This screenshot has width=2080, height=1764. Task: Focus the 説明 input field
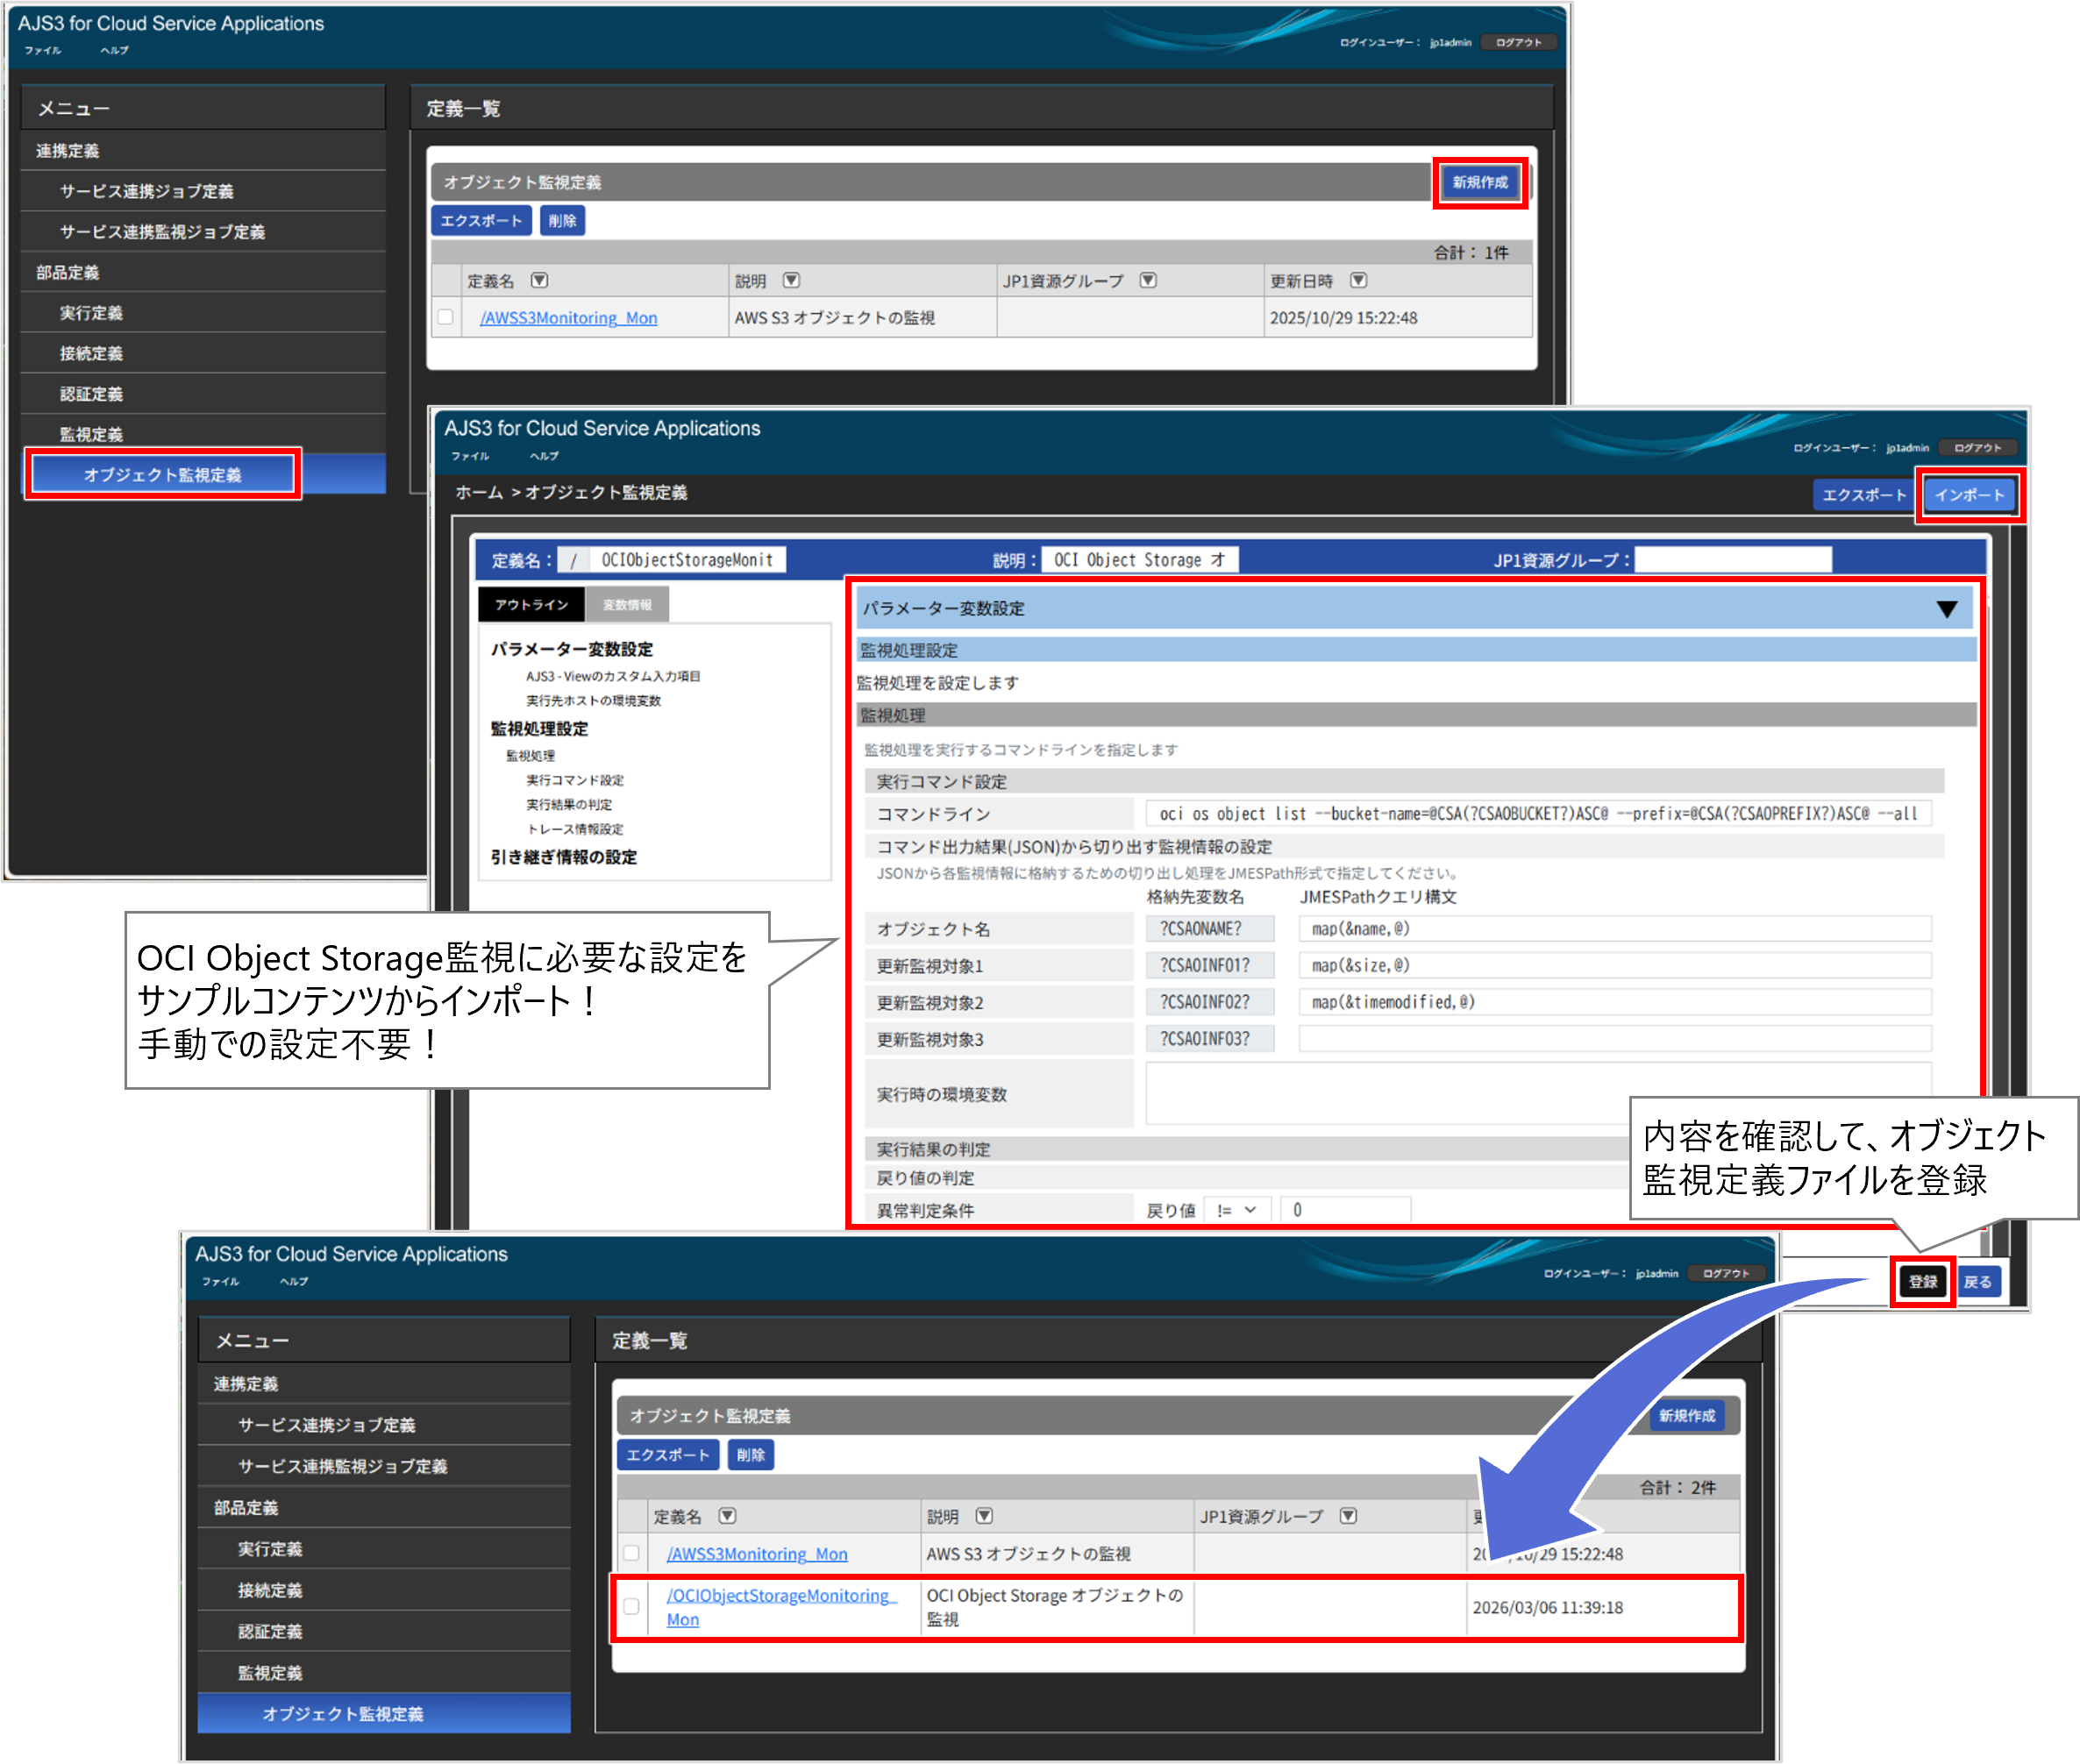point(1139,560)
